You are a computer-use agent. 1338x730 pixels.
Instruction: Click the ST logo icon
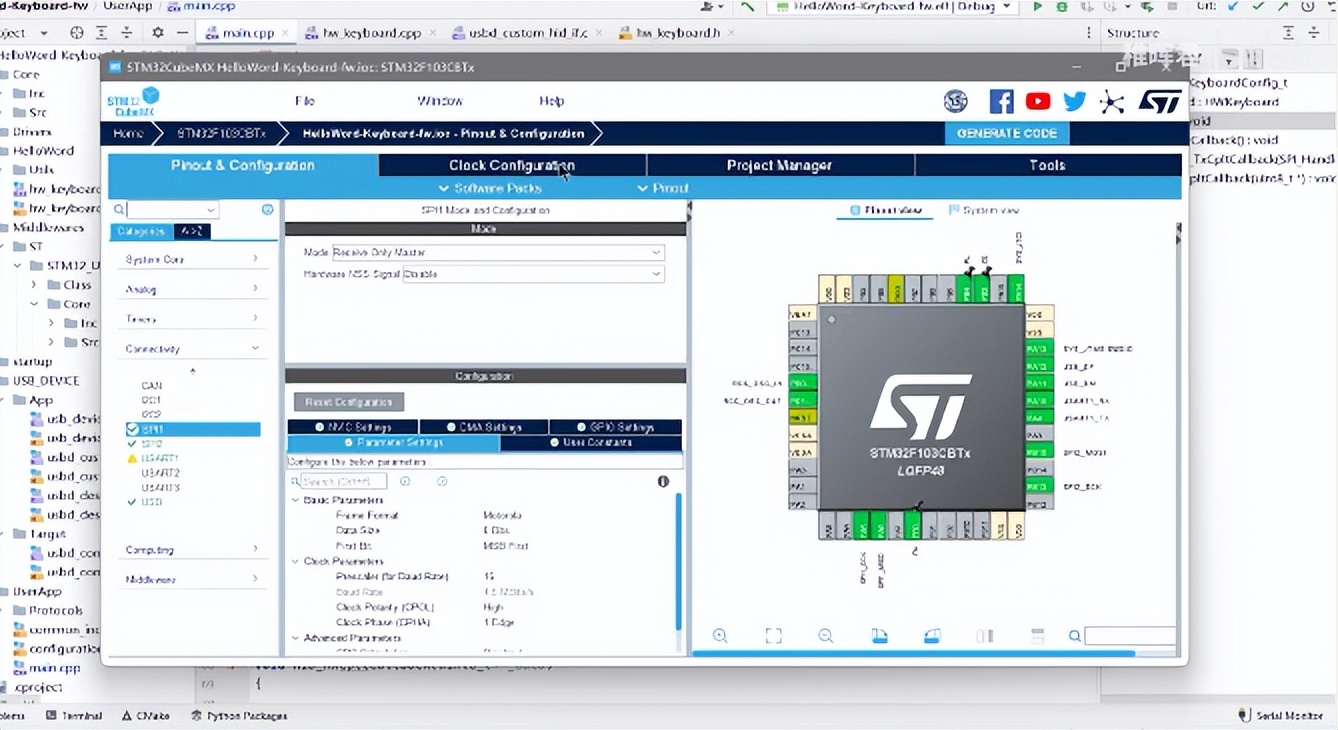(1160, 101)
